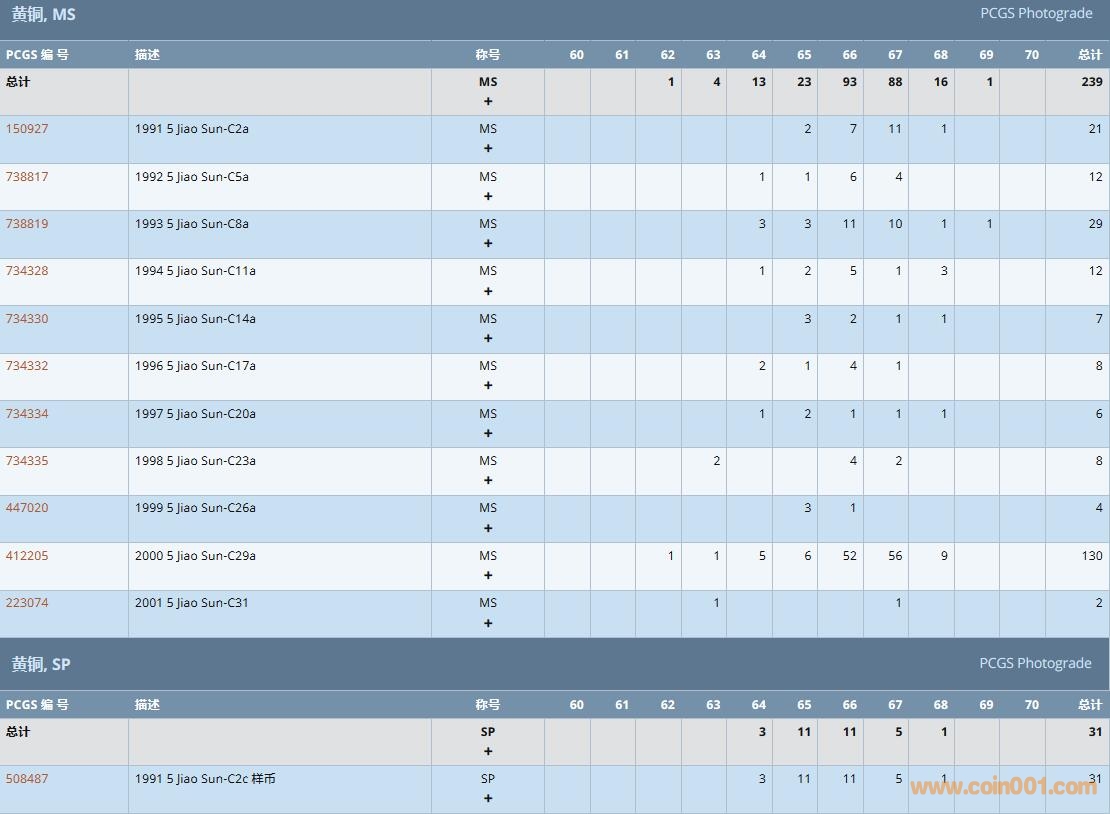
Task: Expand plus sign under 1991 5 Jiao Sun-C2a
Action: (488, 149)
